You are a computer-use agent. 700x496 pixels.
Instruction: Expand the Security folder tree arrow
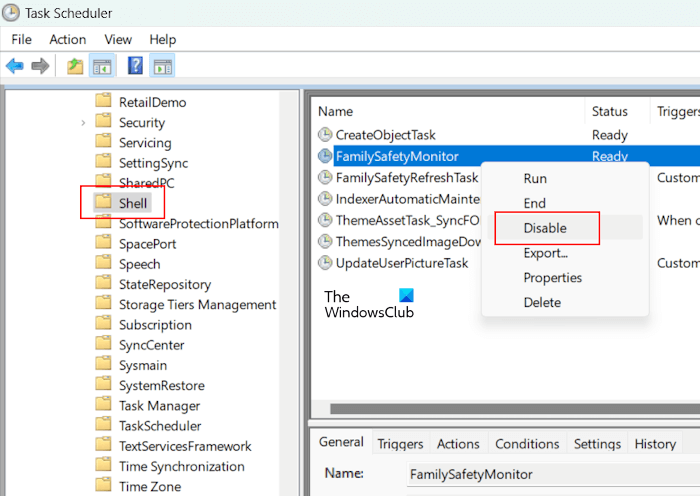click(83, 122)
